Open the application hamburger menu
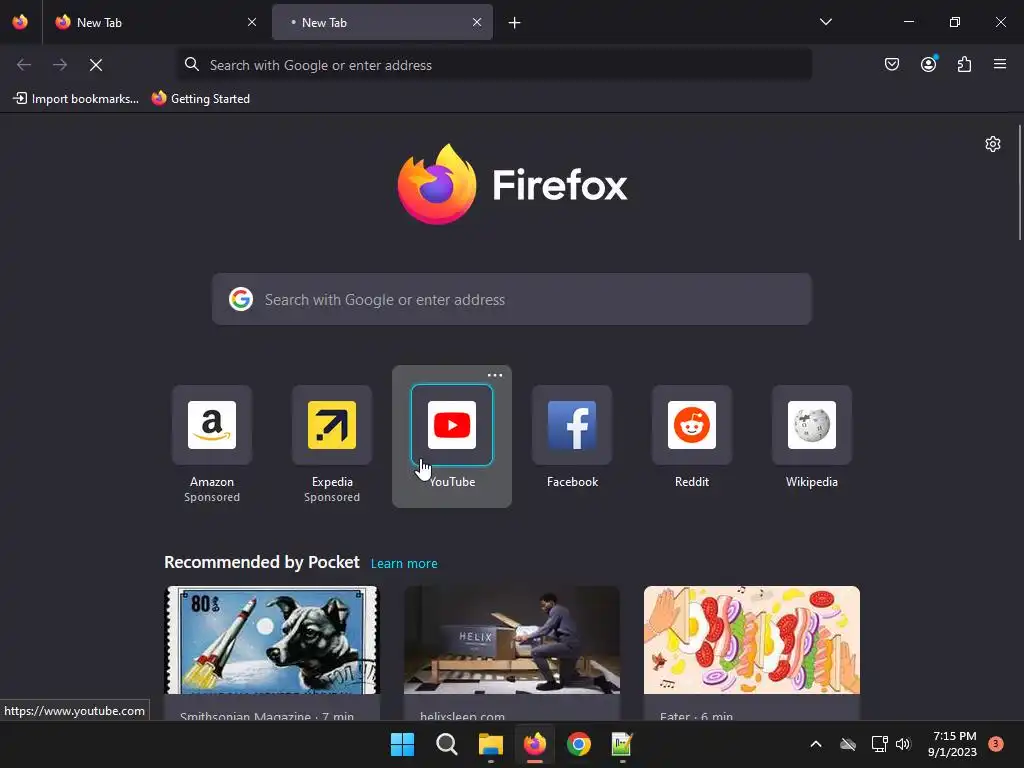The width and height of the screenshot is (1024, 768). click(x=1000, y=64)
